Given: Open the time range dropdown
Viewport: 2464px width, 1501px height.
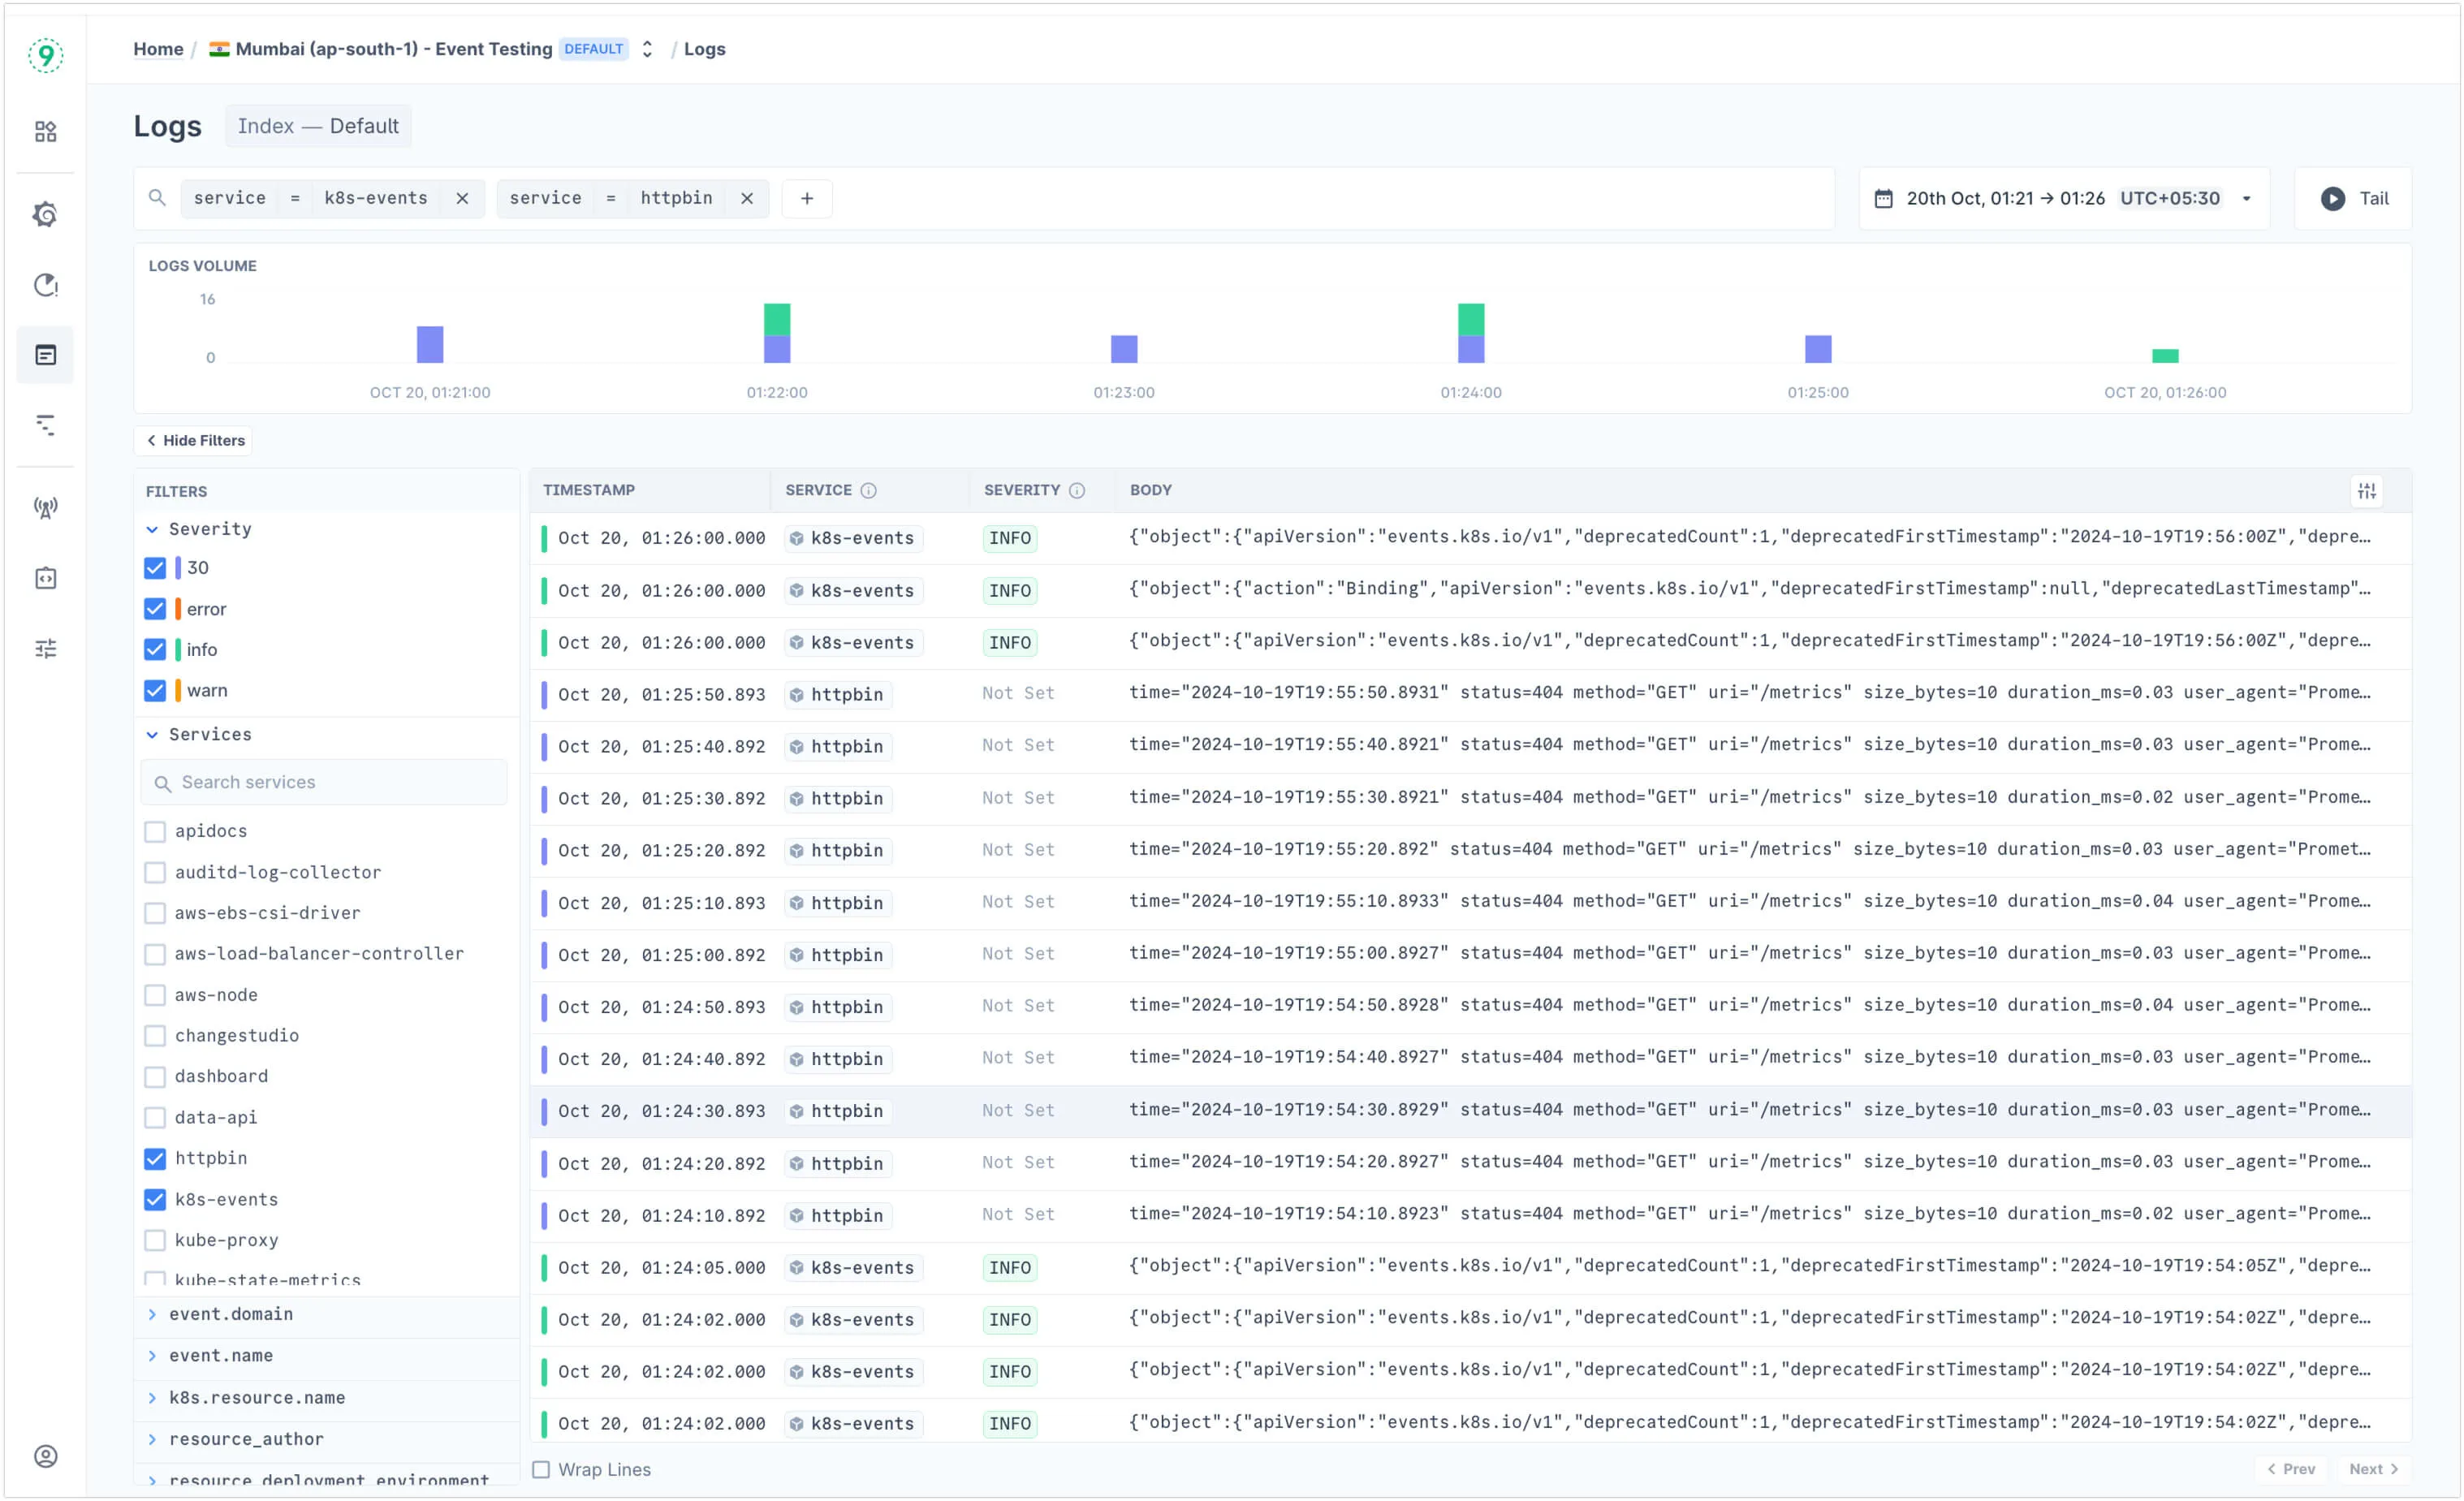Looking at the screenshot, I should pyautogui.click(x=2063, y=198).
